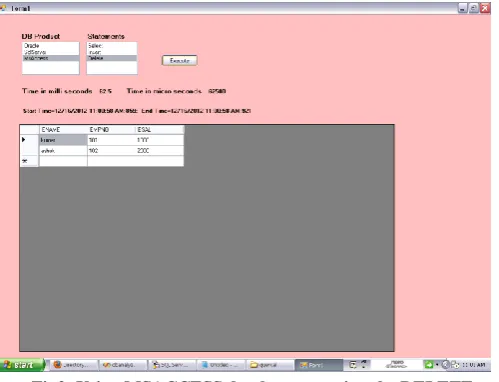Select the ESAL cell in row 102
499x382 pixels.
[159, 151]
